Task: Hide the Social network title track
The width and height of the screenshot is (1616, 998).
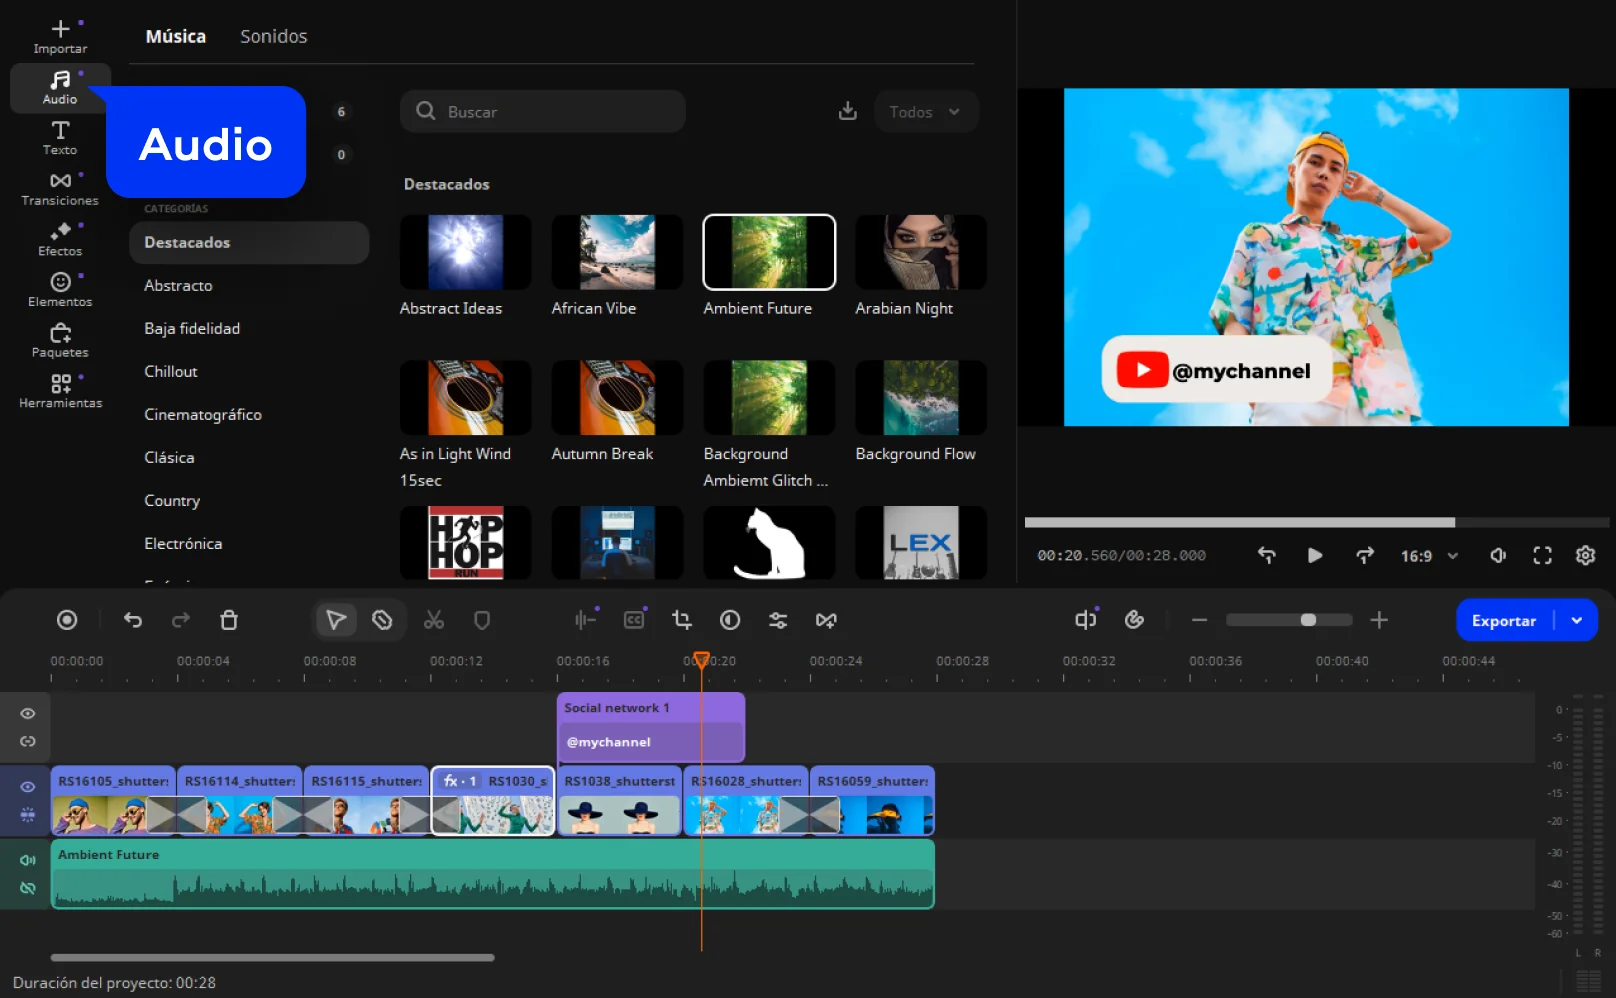Action: pos(28,714)
